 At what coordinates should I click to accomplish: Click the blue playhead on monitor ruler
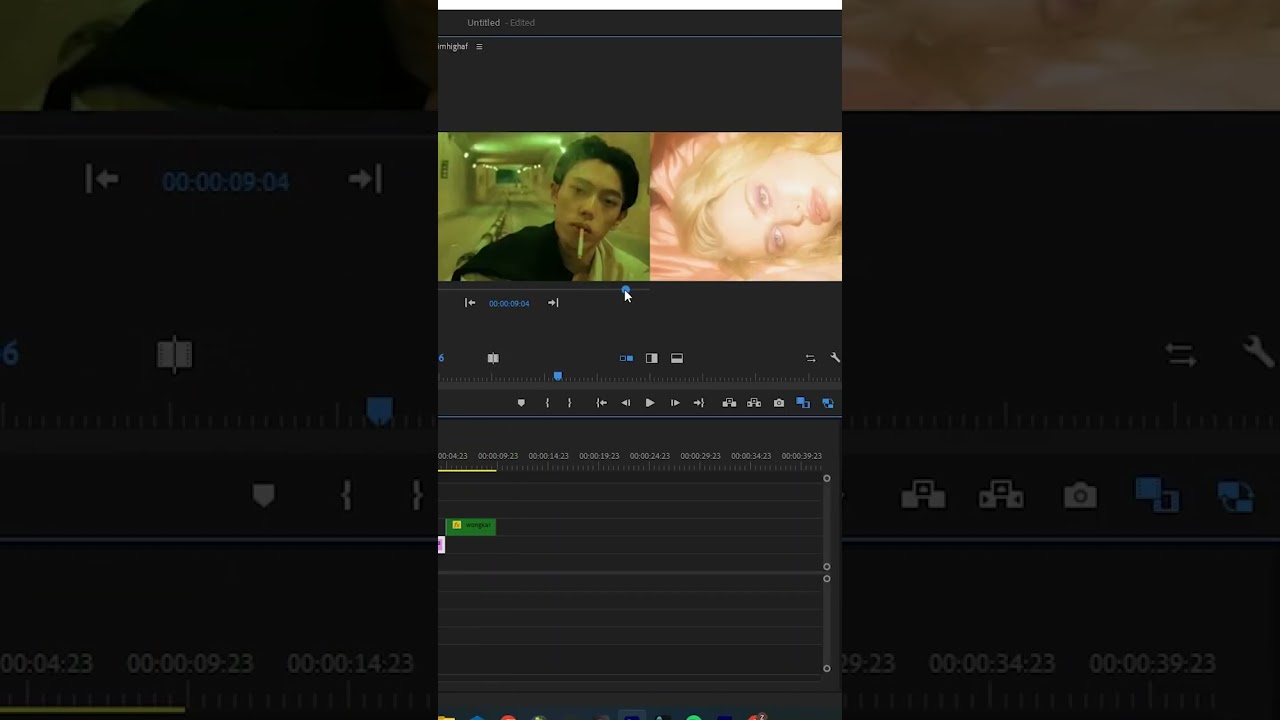558,376
